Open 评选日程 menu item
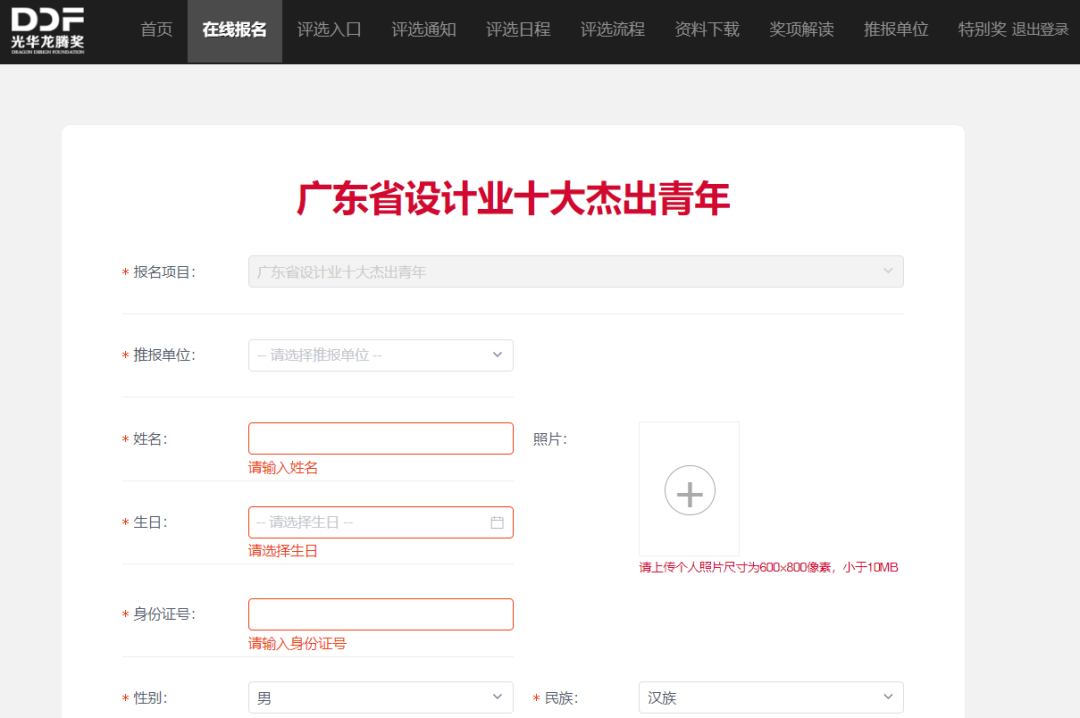The height and width of the screenshot is (718, 1080). tap(518, 30)
